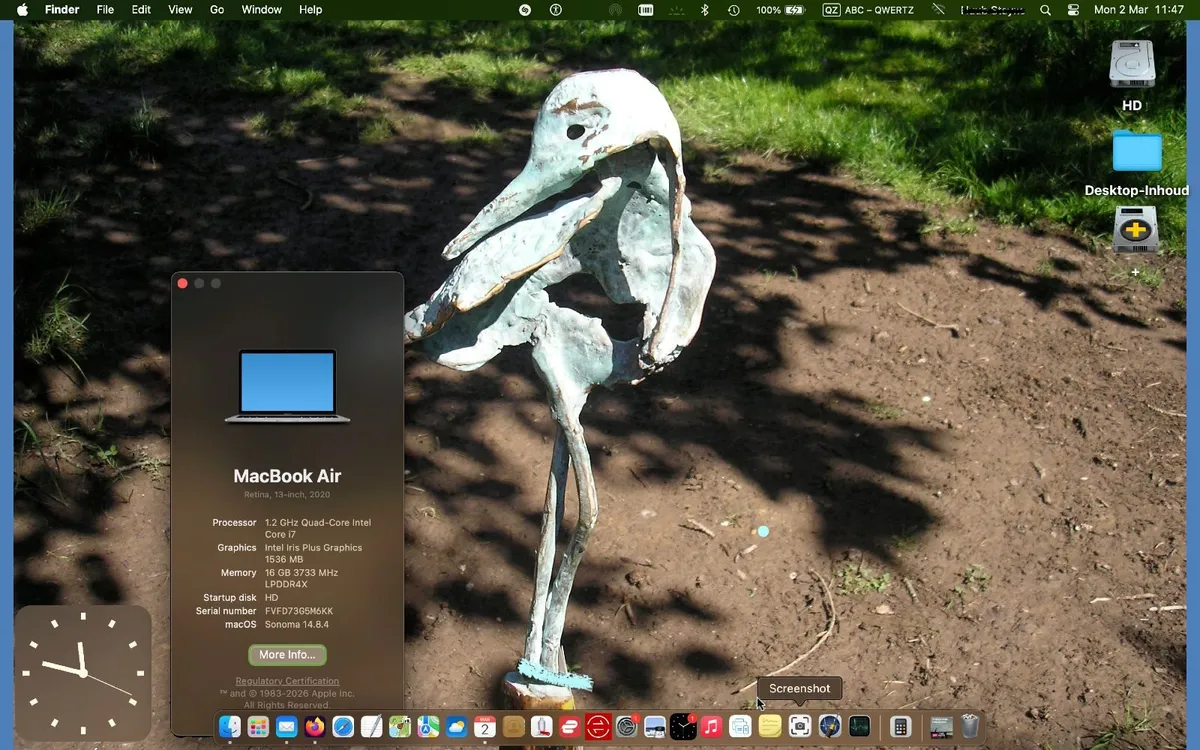This screenshot has width=1200, height=750.
Task: Open the Regulatory Certification link
Action: point(287,680)
